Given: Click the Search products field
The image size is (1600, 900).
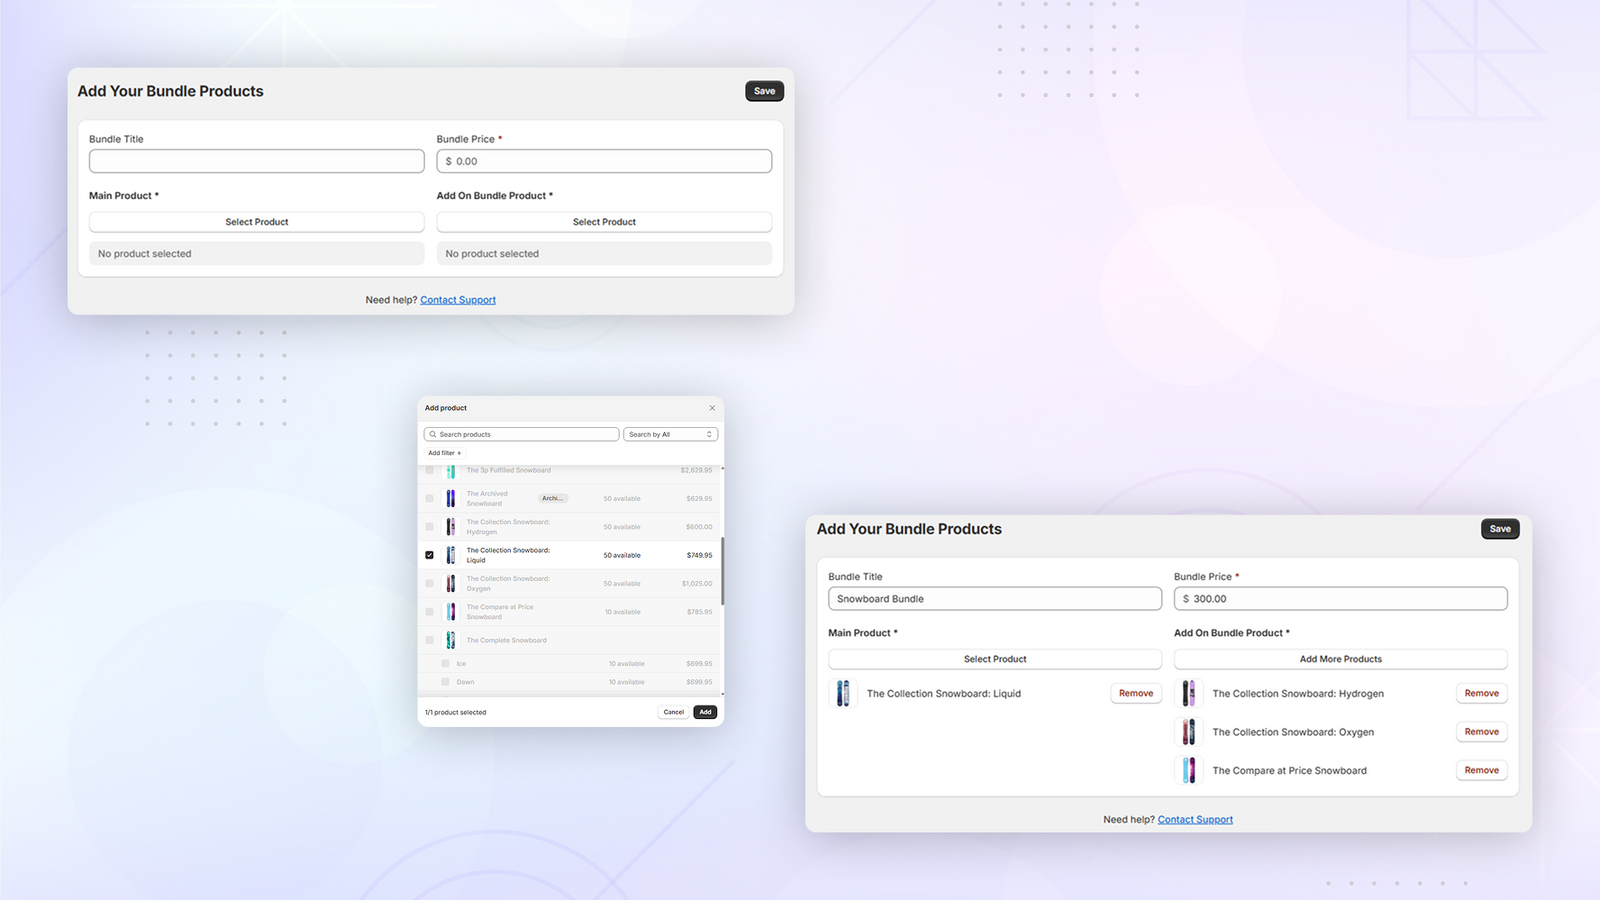Looking at the screenshot, I should 521,434.
